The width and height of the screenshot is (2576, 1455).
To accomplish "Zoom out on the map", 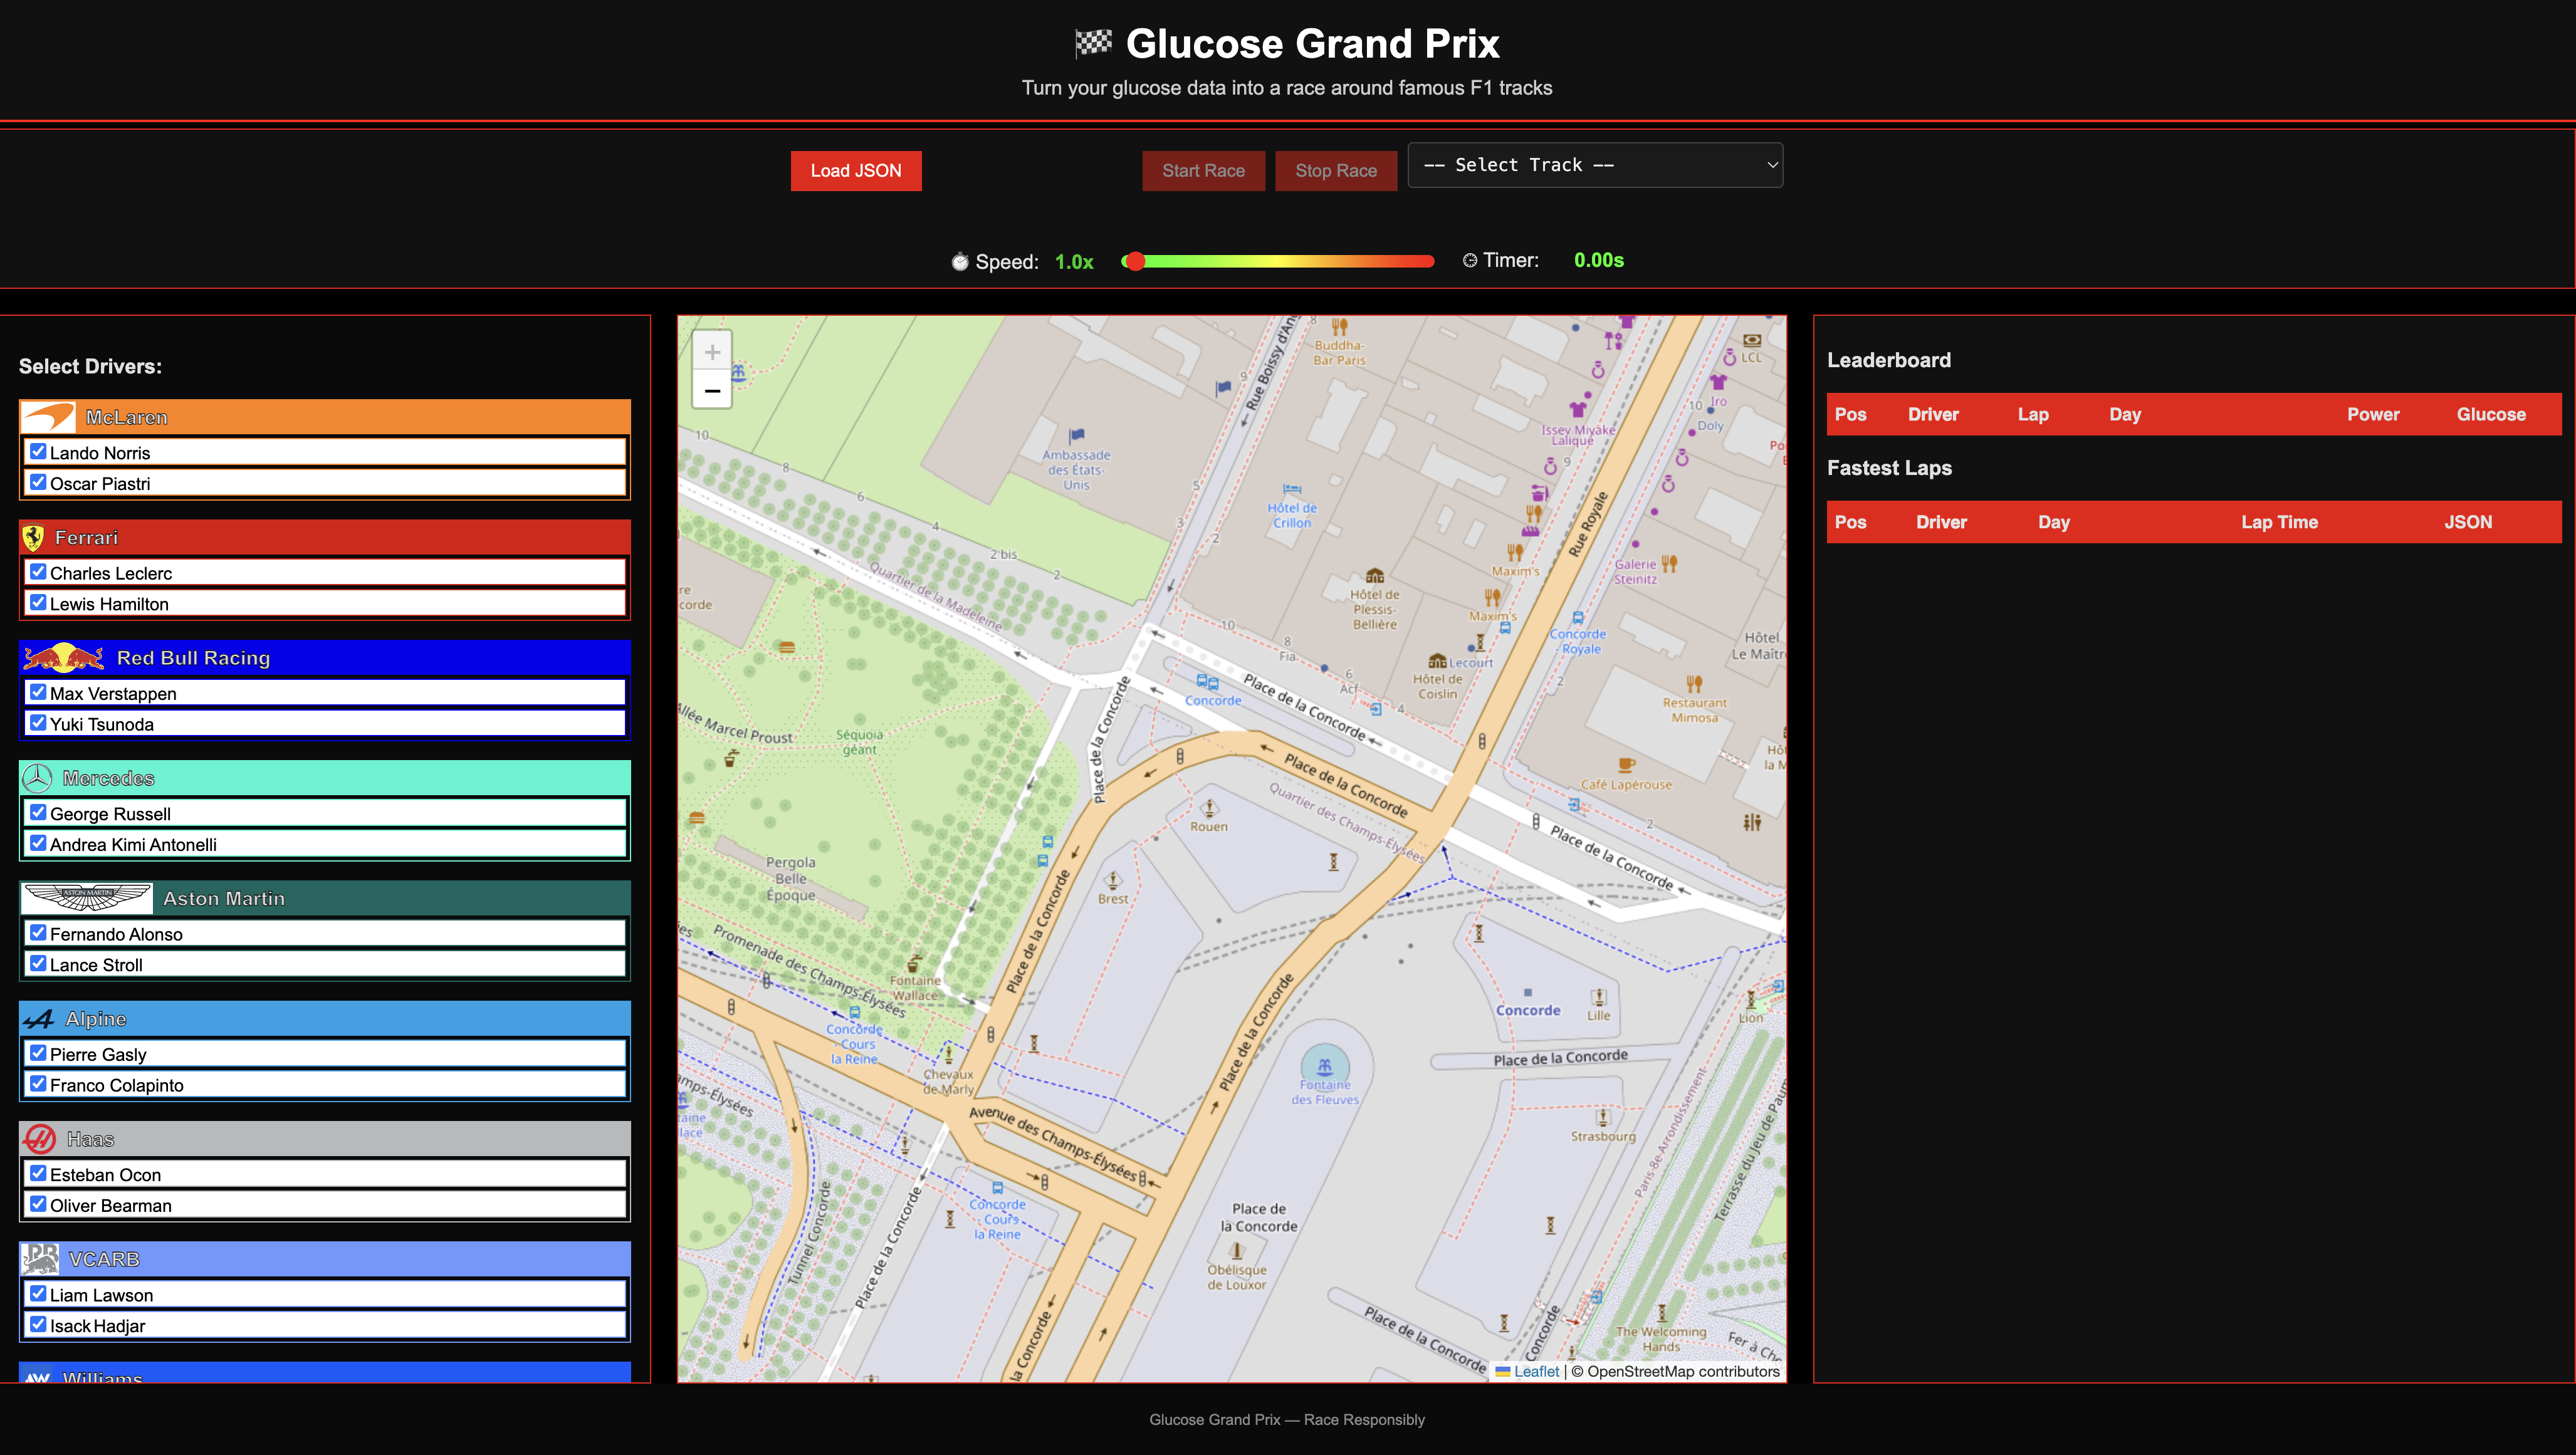I will click(712, 390).
